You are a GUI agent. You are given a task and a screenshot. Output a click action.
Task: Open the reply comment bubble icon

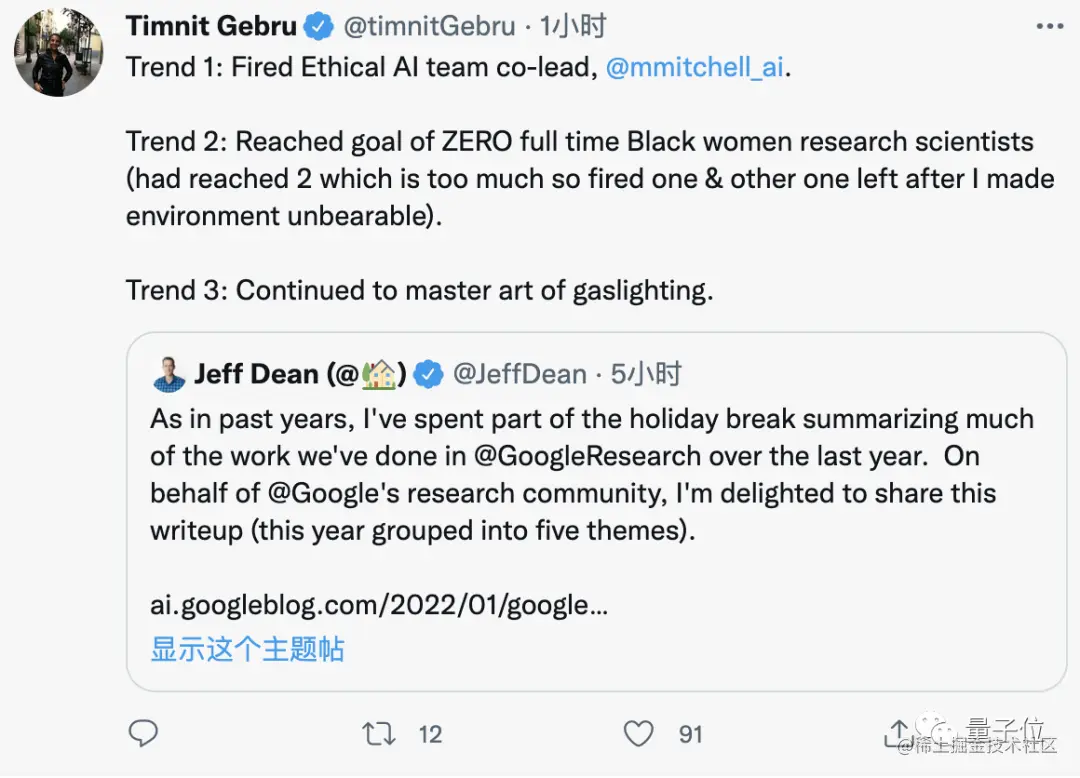(143, 733)
